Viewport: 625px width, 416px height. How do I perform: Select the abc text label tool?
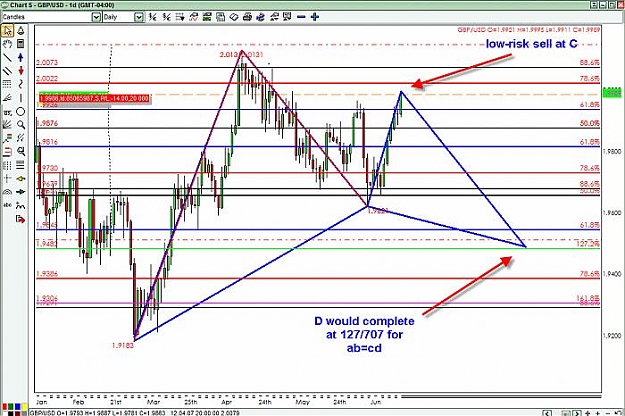(8, 206)
